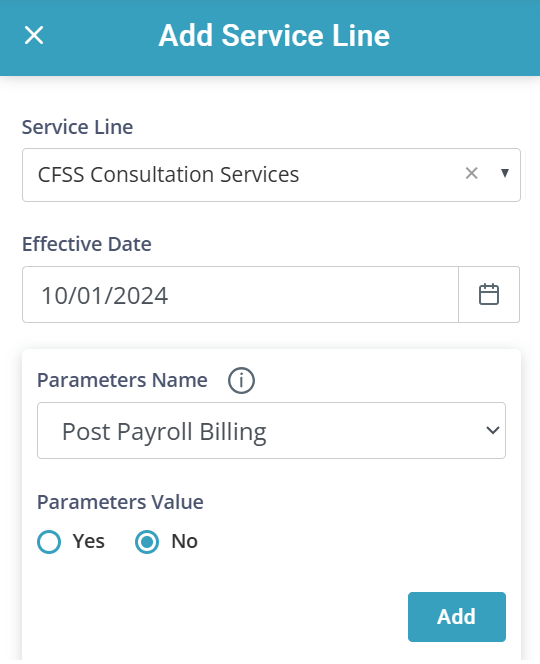The height and width of the screenshot is (664, 540).
Task: Click the Effective Date field label
Action: pos(87,244)
